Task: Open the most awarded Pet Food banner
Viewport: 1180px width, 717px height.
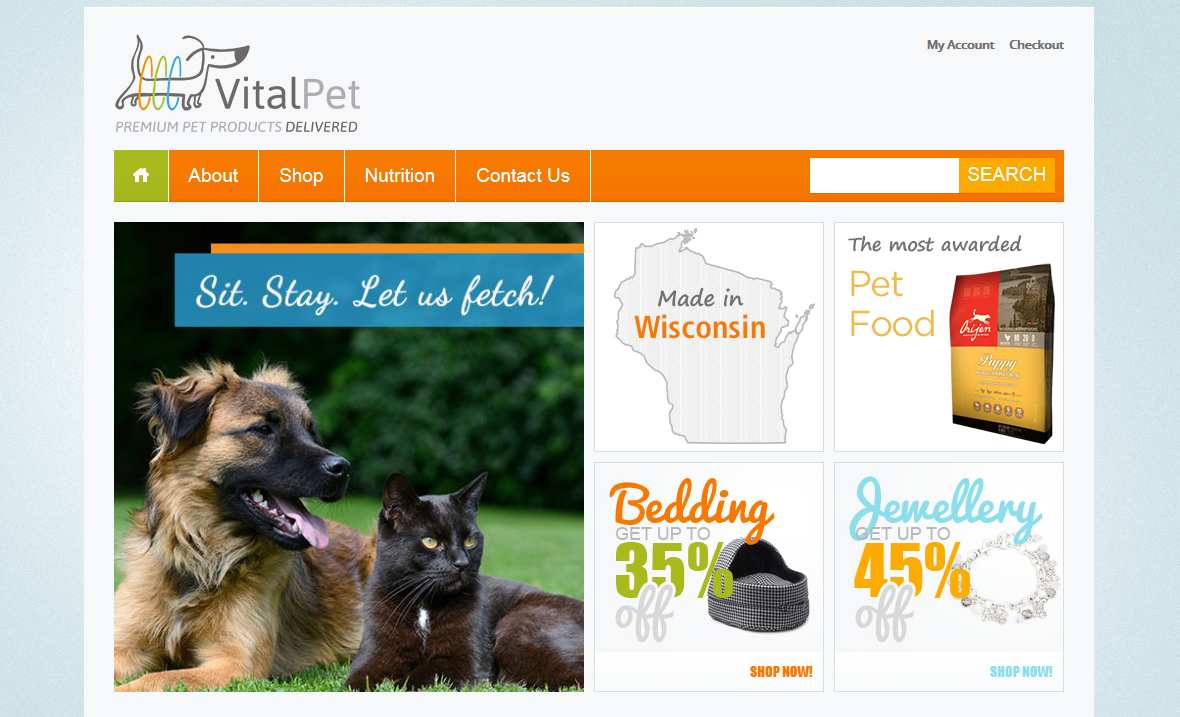Action: click(x=949, y=337)
